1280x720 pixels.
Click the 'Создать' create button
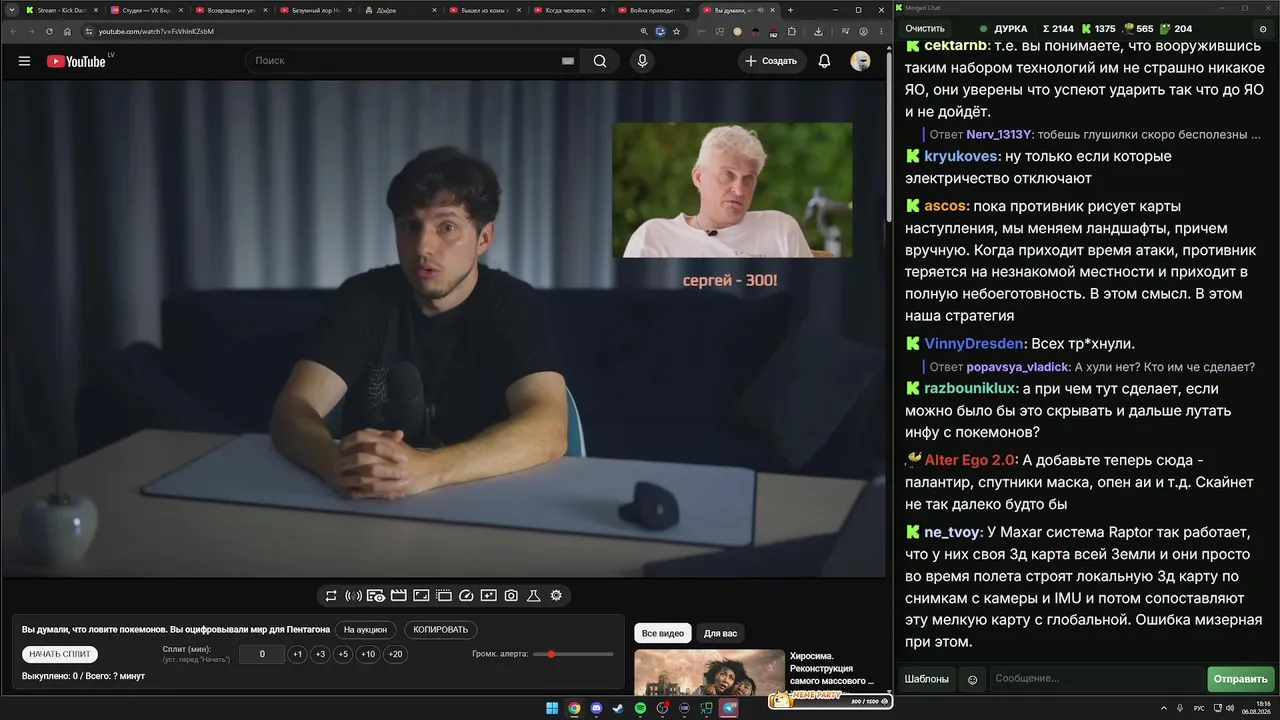point(772,61)
